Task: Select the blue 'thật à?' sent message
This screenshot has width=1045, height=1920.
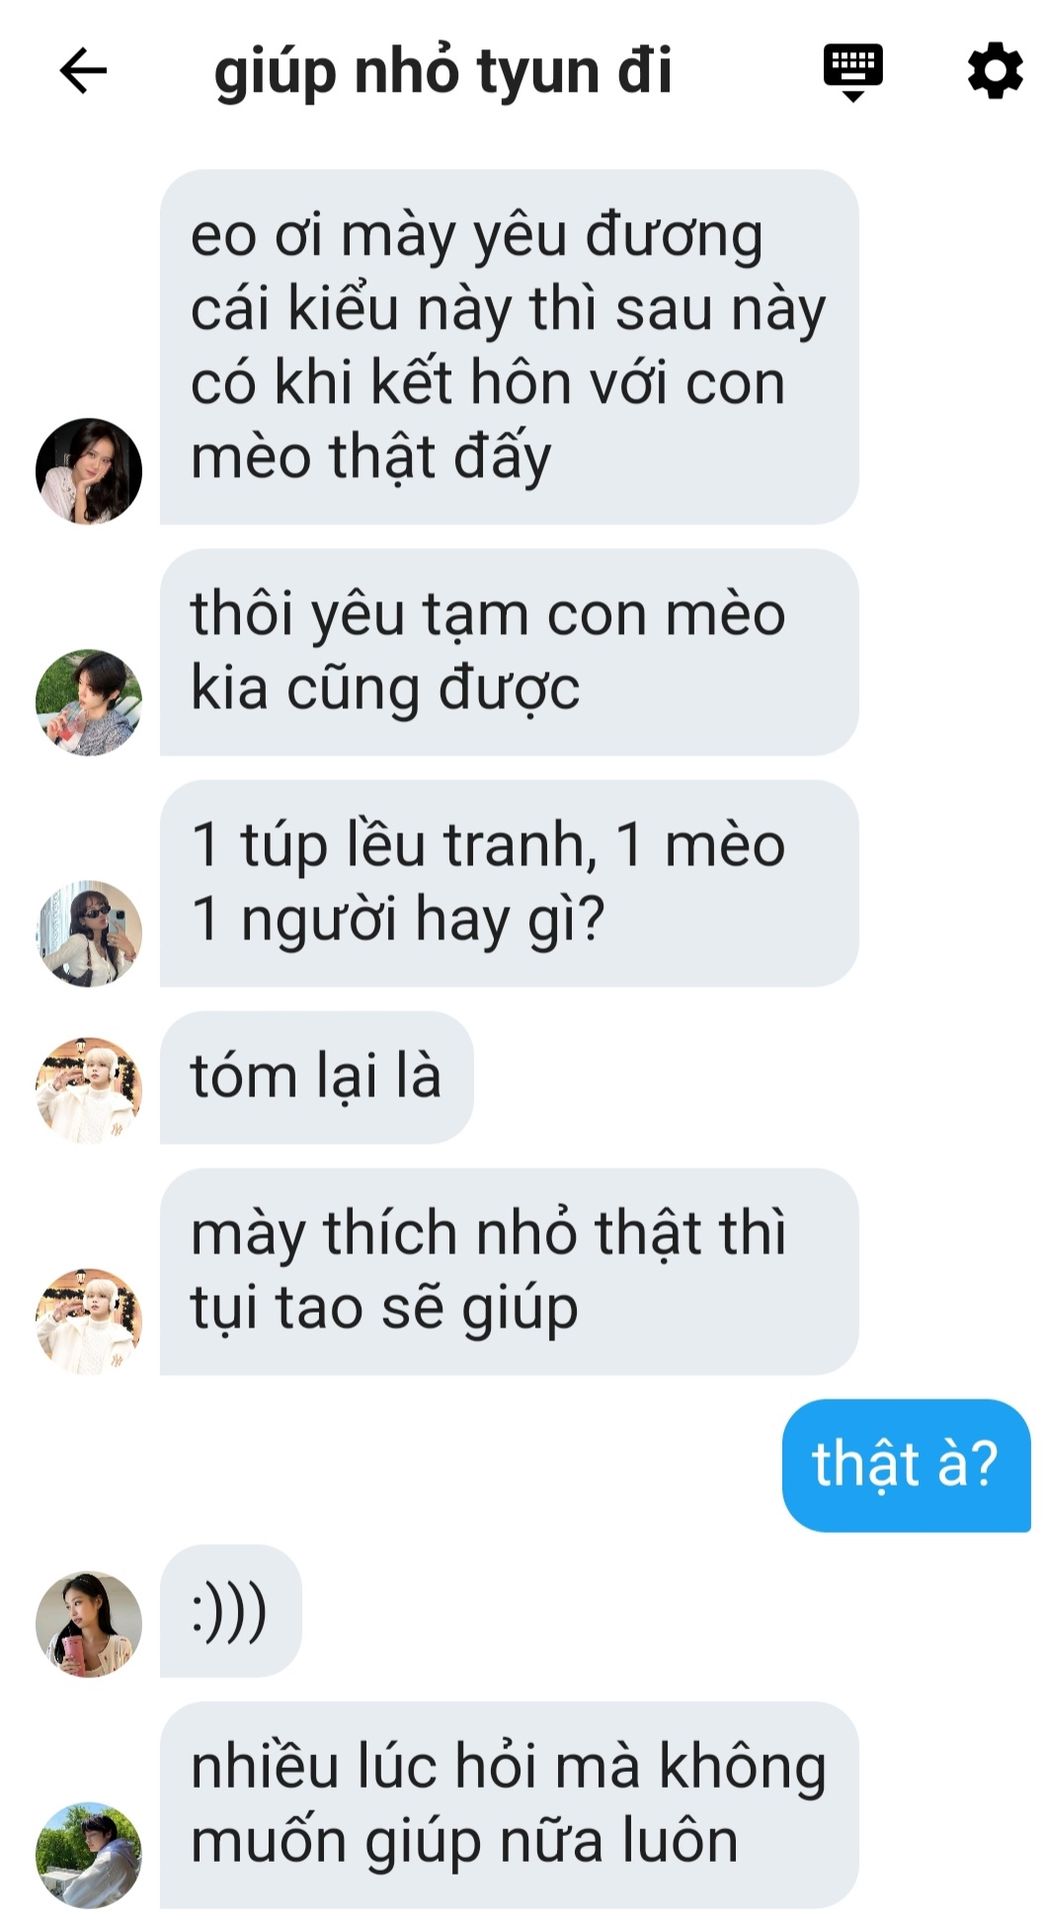Action: click(x=906, y=1465)
